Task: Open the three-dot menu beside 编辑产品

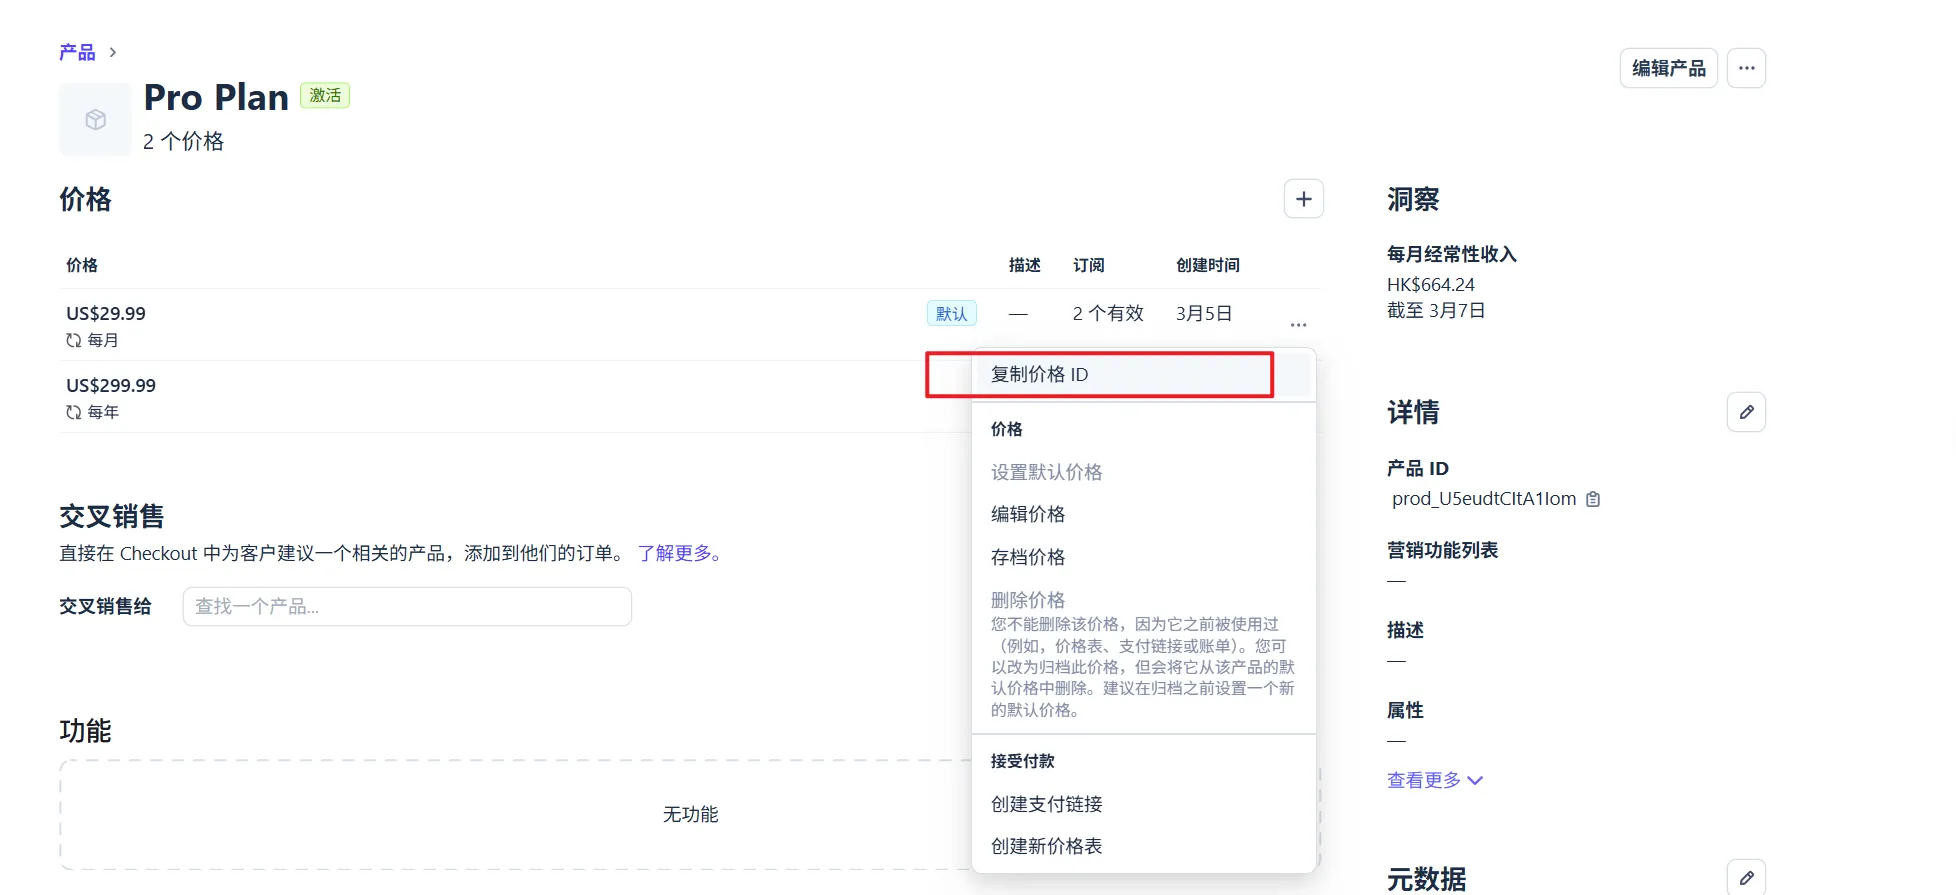Action: click(1746, 68)
